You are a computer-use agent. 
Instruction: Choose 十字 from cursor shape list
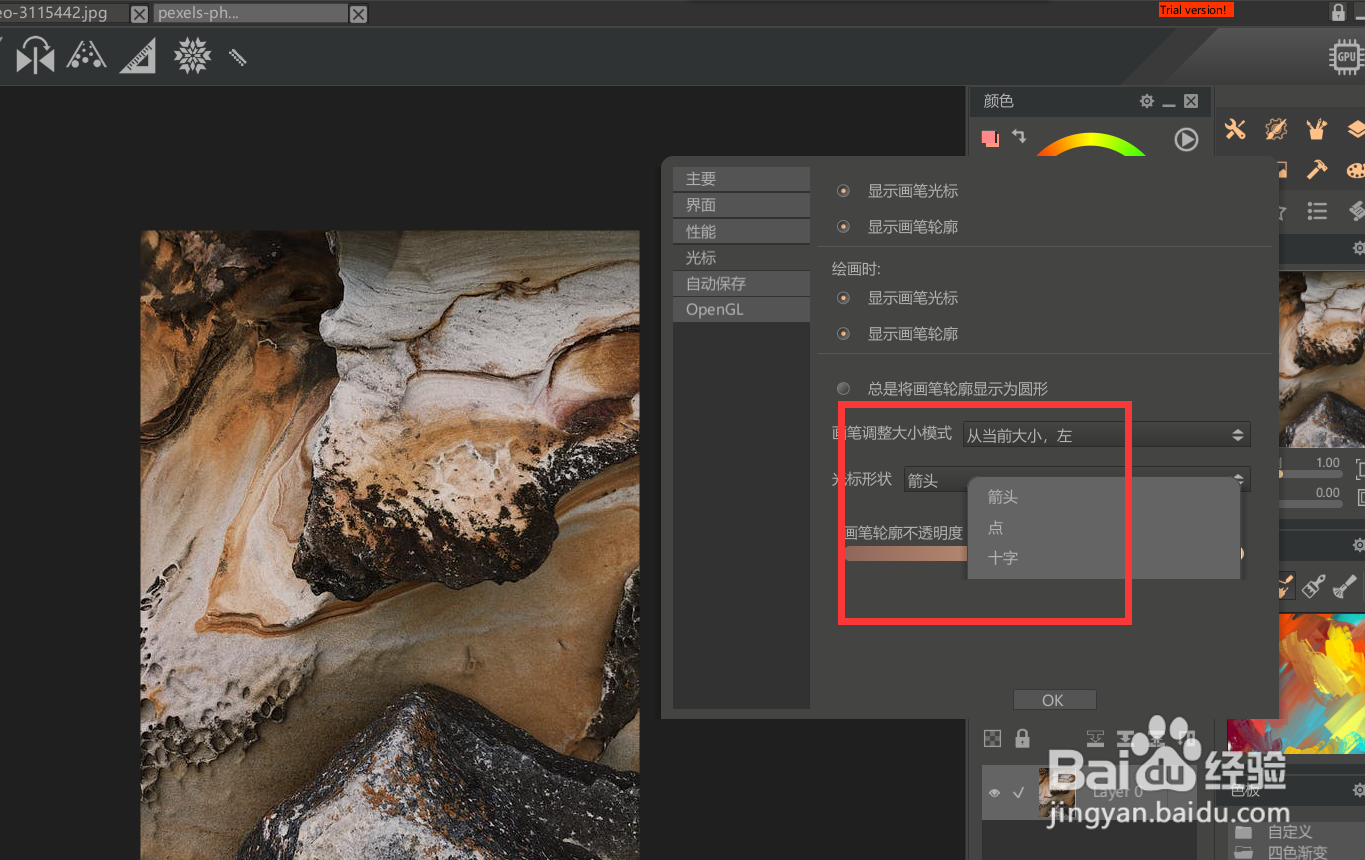(1104, 558)
